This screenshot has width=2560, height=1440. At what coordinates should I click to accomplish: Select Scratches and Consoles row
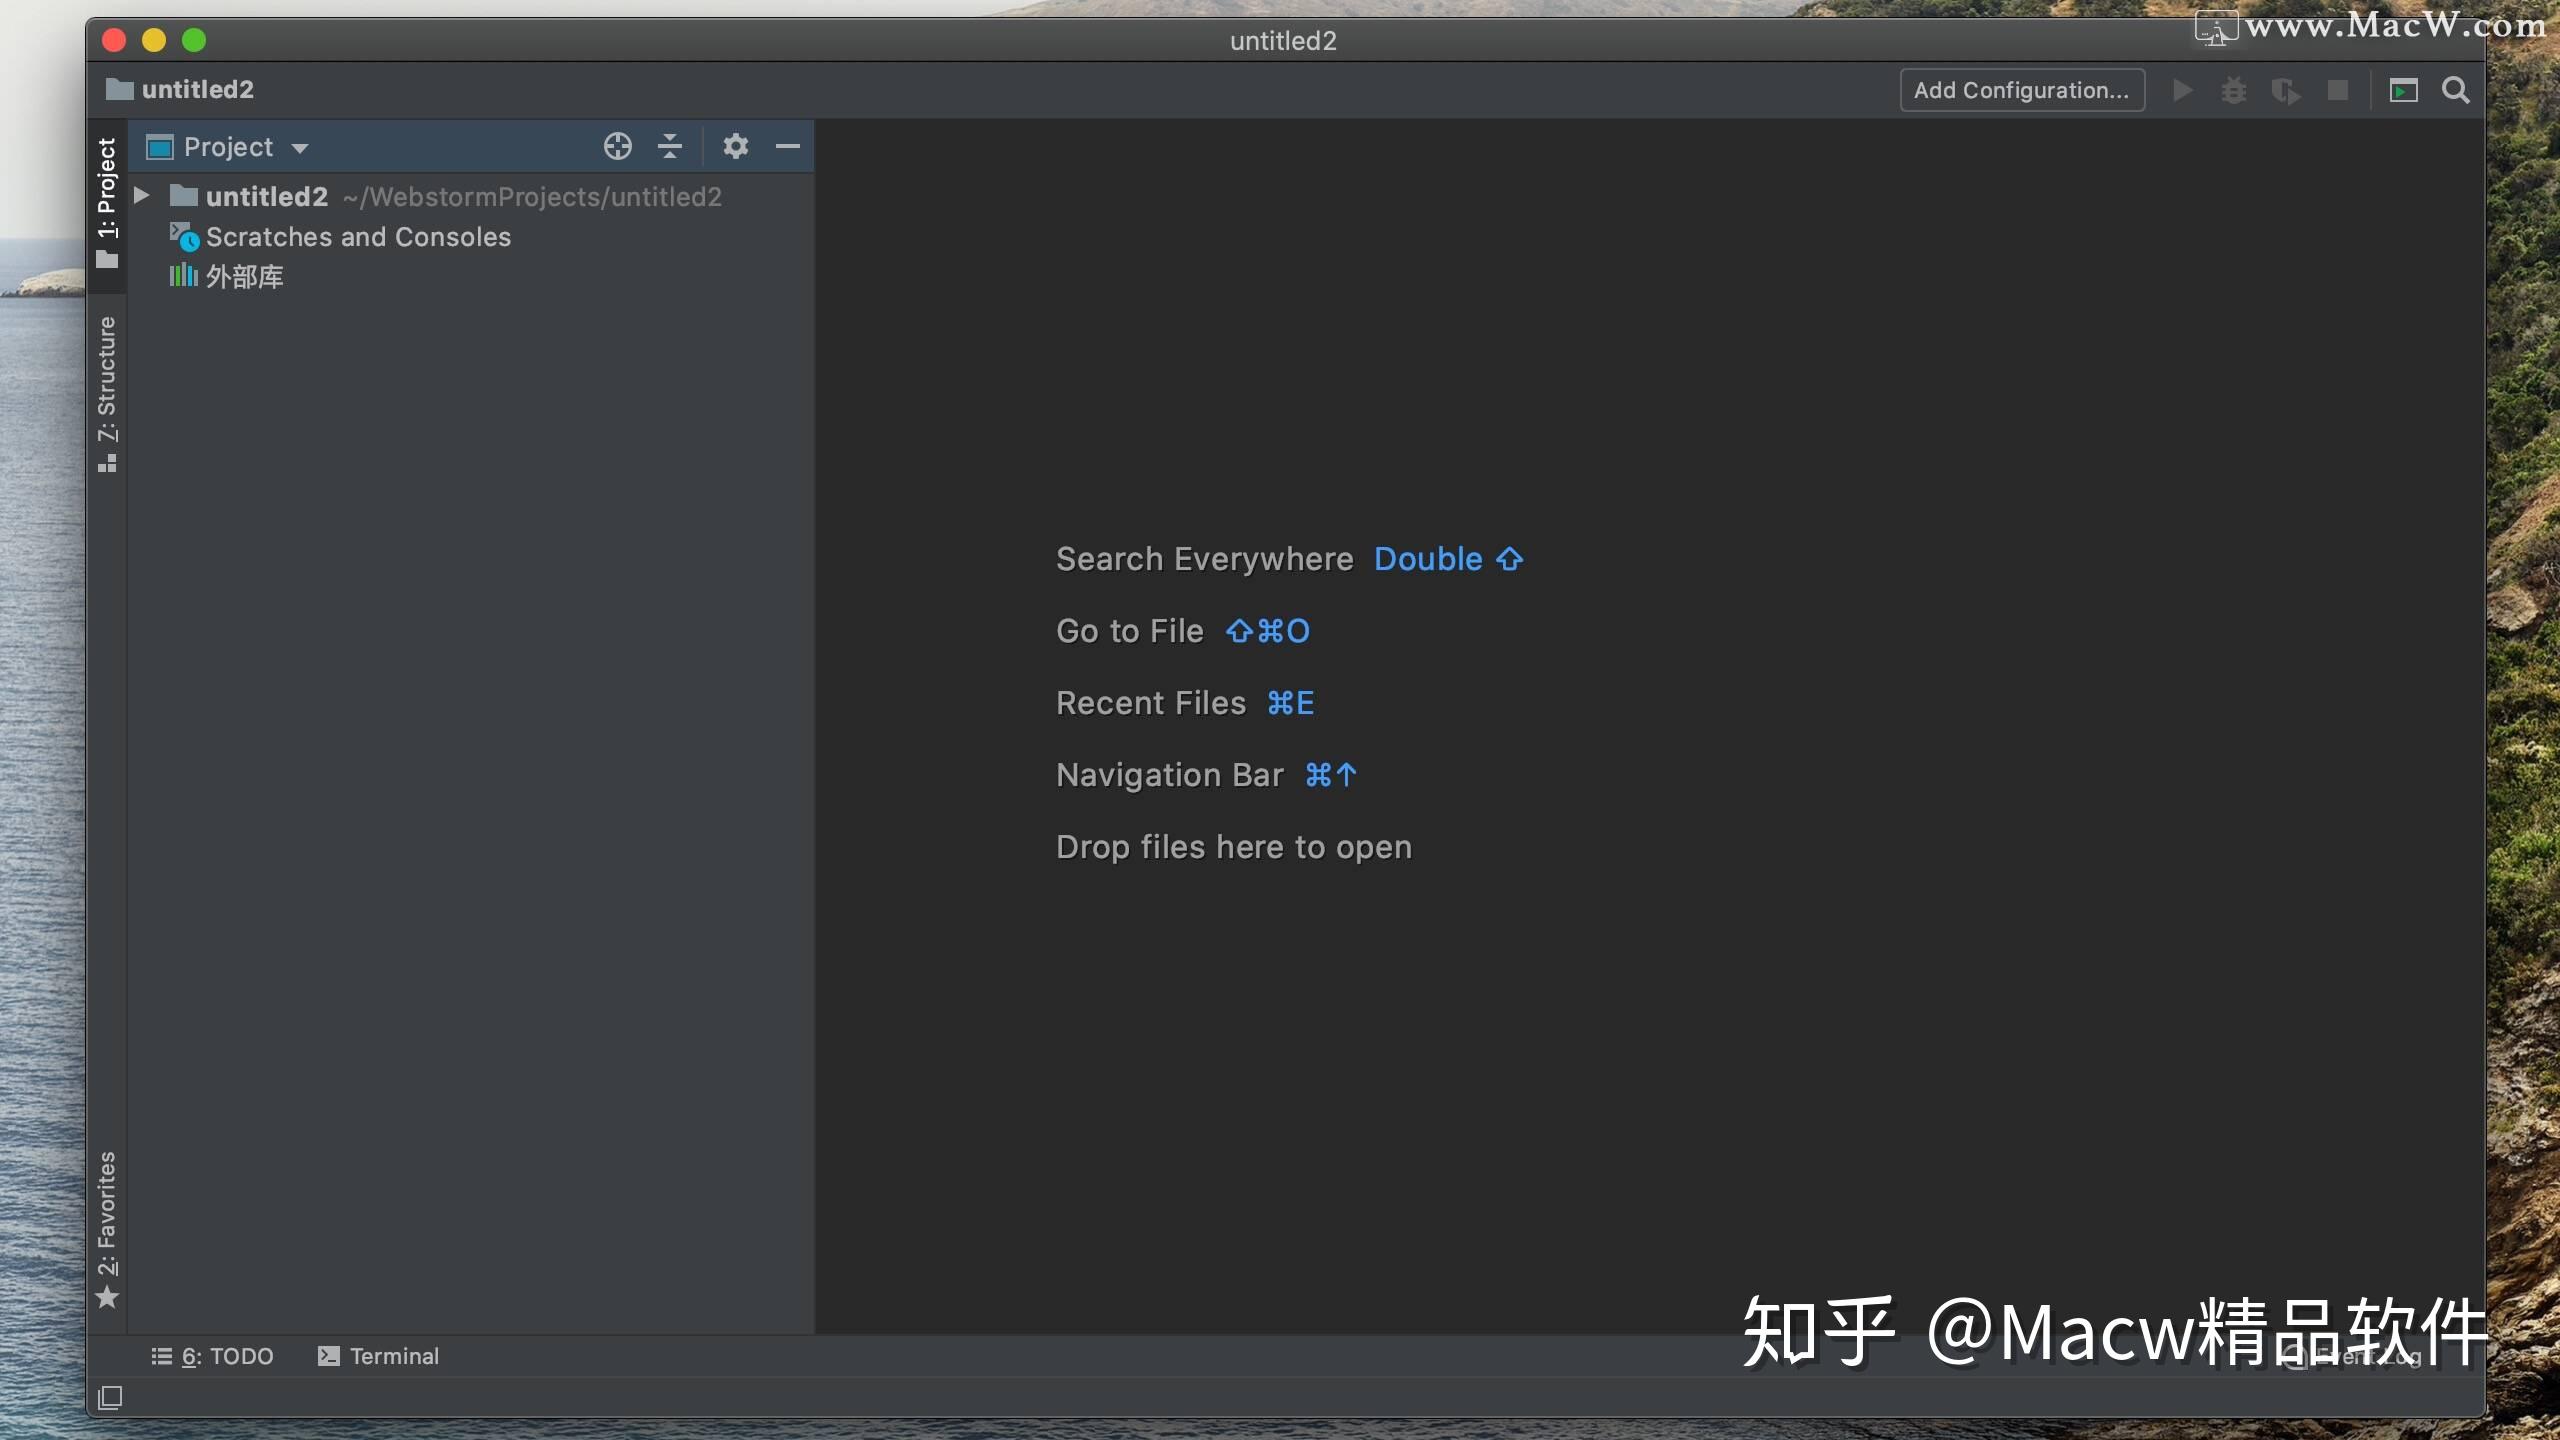pos(471,237)
